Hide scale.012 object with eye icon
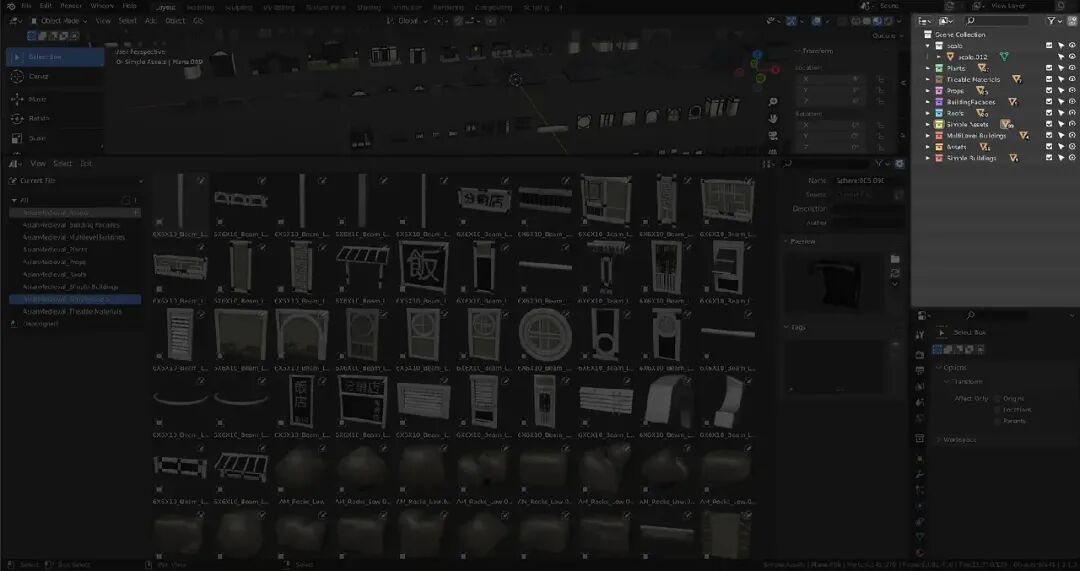Image resolution: width=1080 pixels, height=571 pixels. pyautogui.click(x=1072, y=56)
